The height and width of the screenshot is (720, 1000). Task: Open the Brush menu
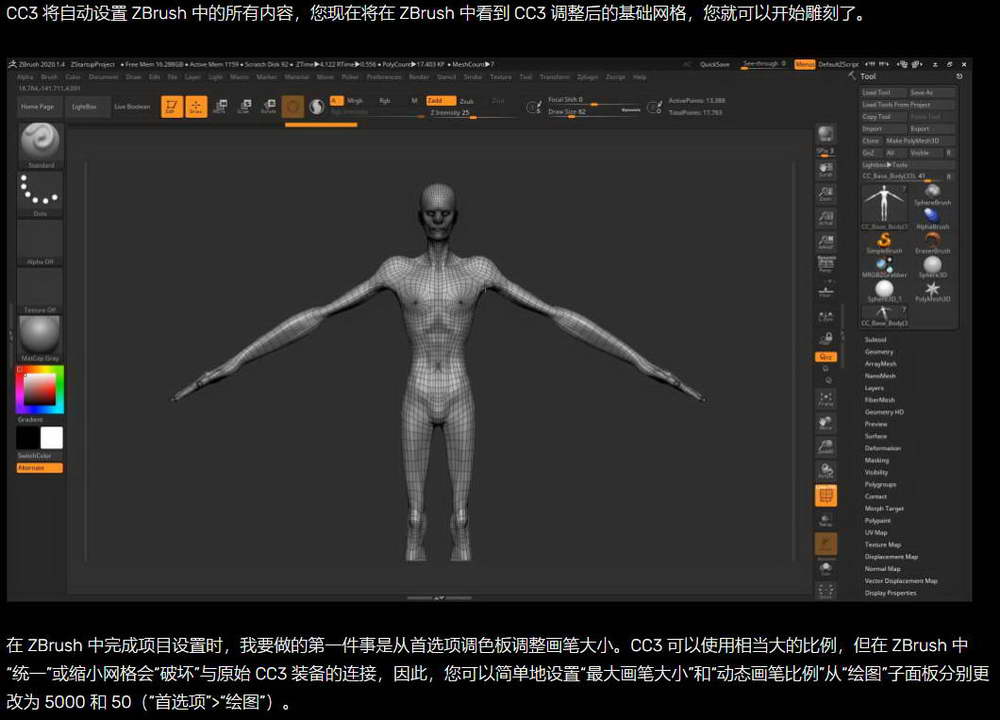click(49, 77)
